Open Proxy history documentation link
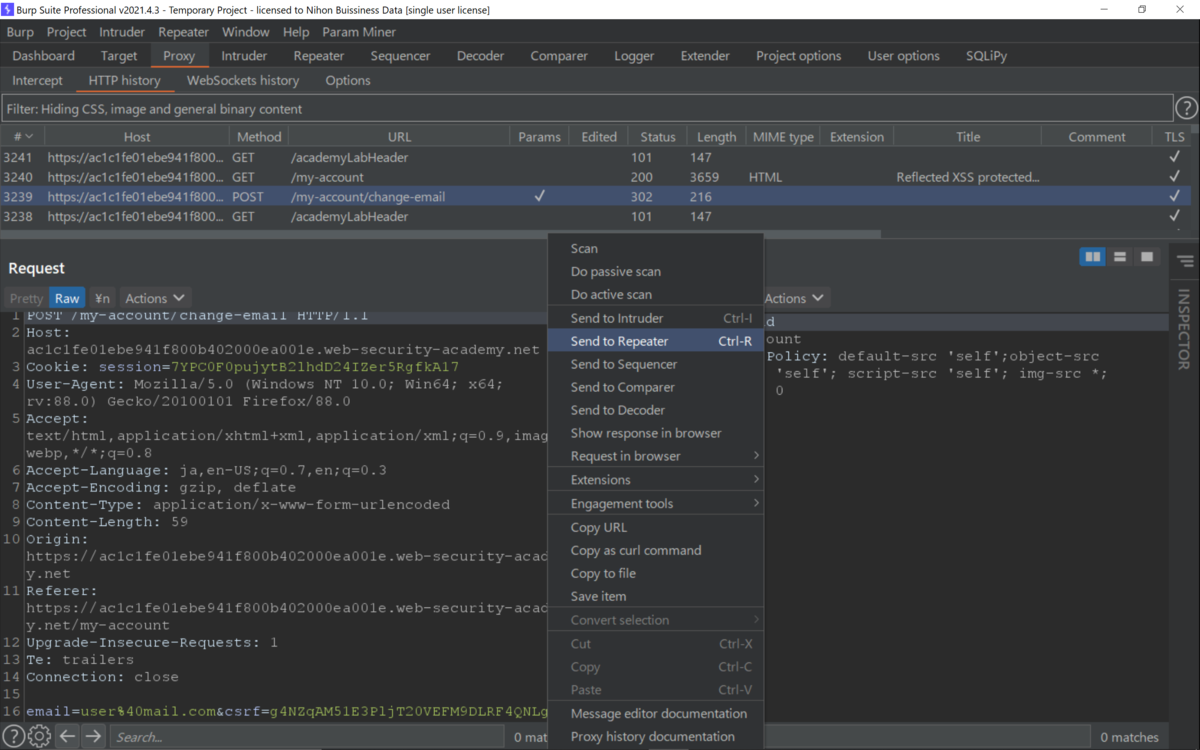Viewport: 1200px width, 750px height. [655, 736]
